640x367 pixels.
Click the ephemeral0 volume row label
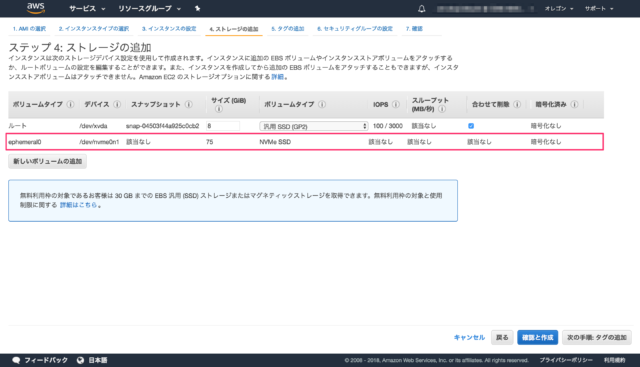pos(24,142)
